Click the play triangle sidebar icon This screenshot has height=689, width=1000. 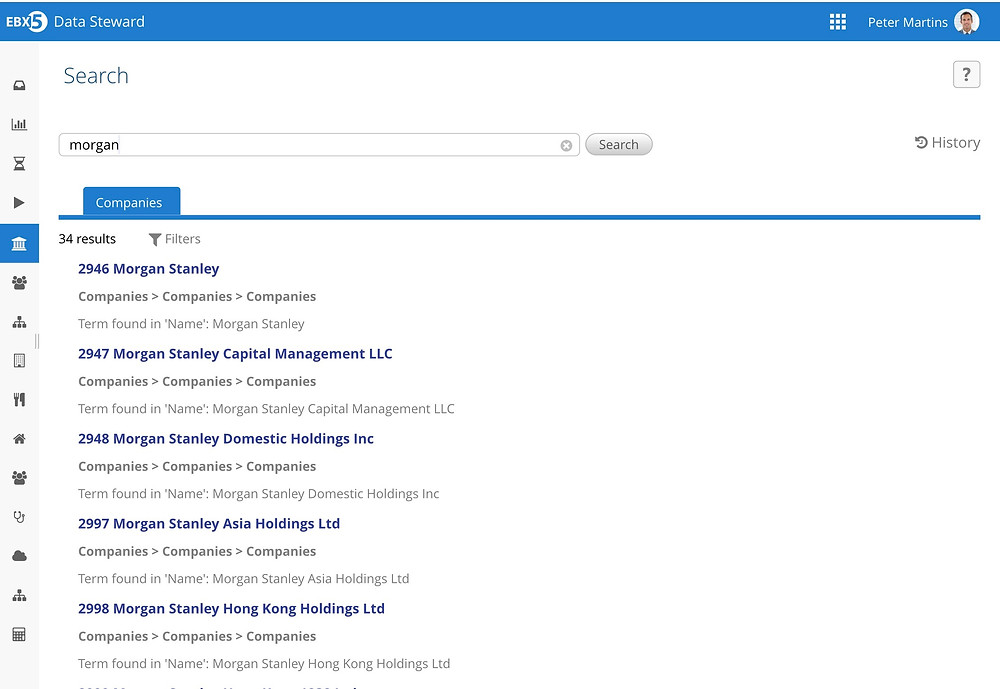(19, 203)
